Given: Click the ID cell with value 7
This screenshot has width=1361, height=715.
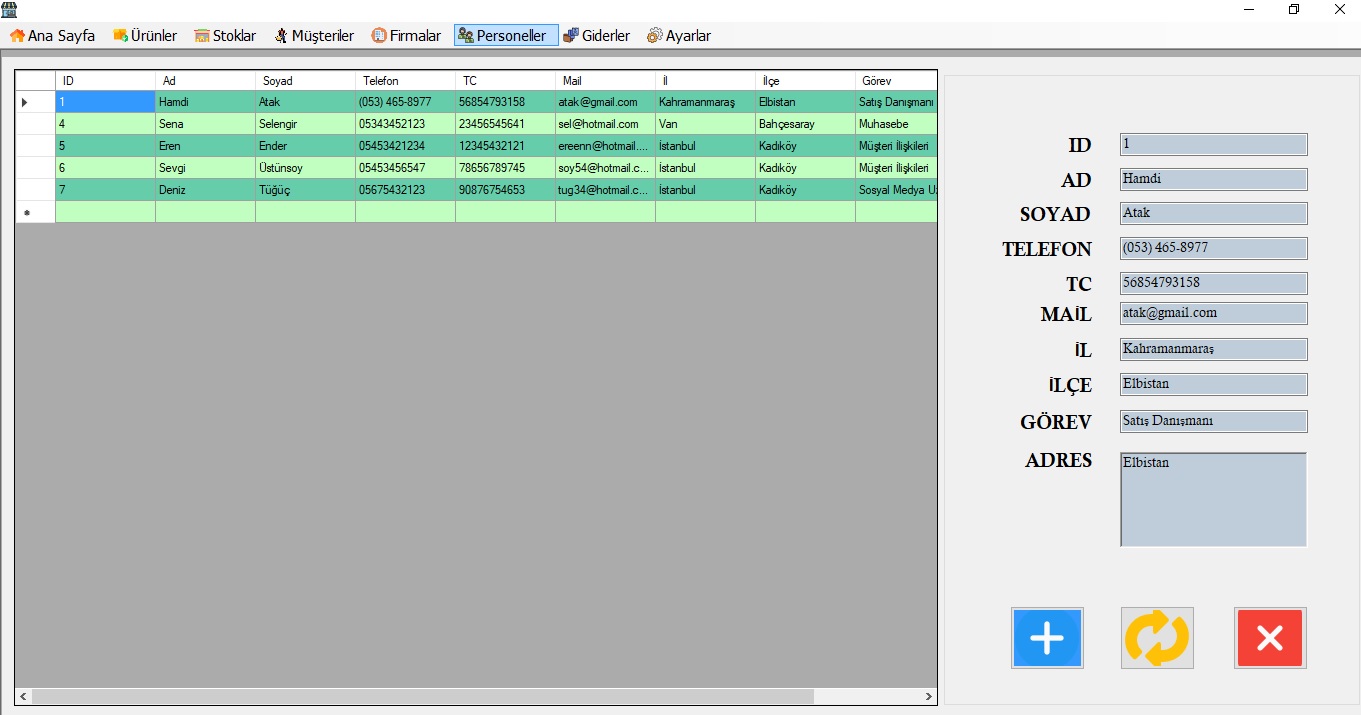Looking at the screenshot, I should (x=105, y=190).
